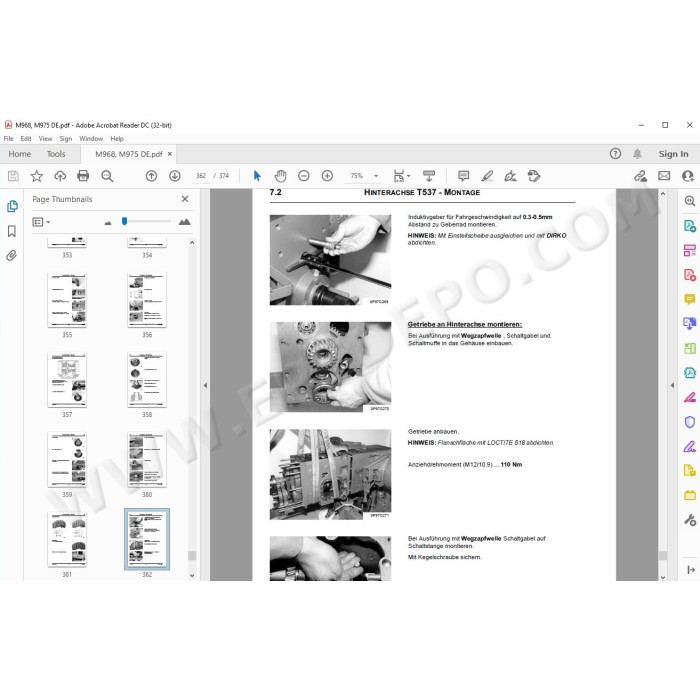This screenshot has width=700, height=700.
Task: Open the Share with others icon
Action: click(688, 176)
